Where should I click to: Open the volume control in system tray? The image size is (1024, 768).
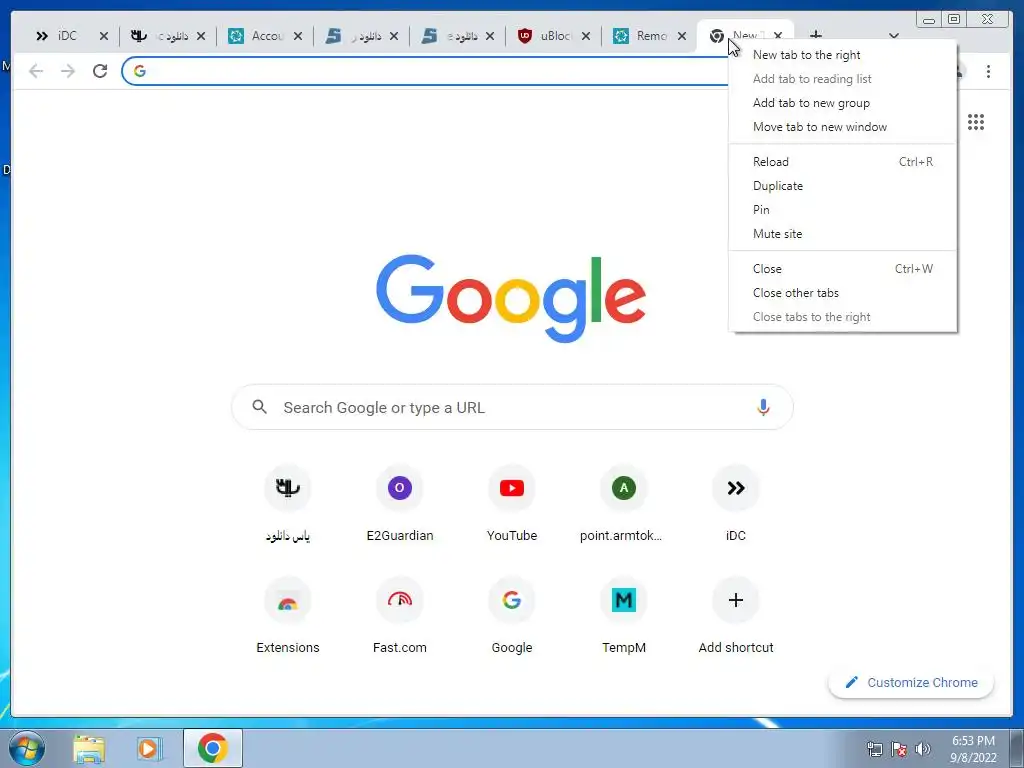(922, 749)
